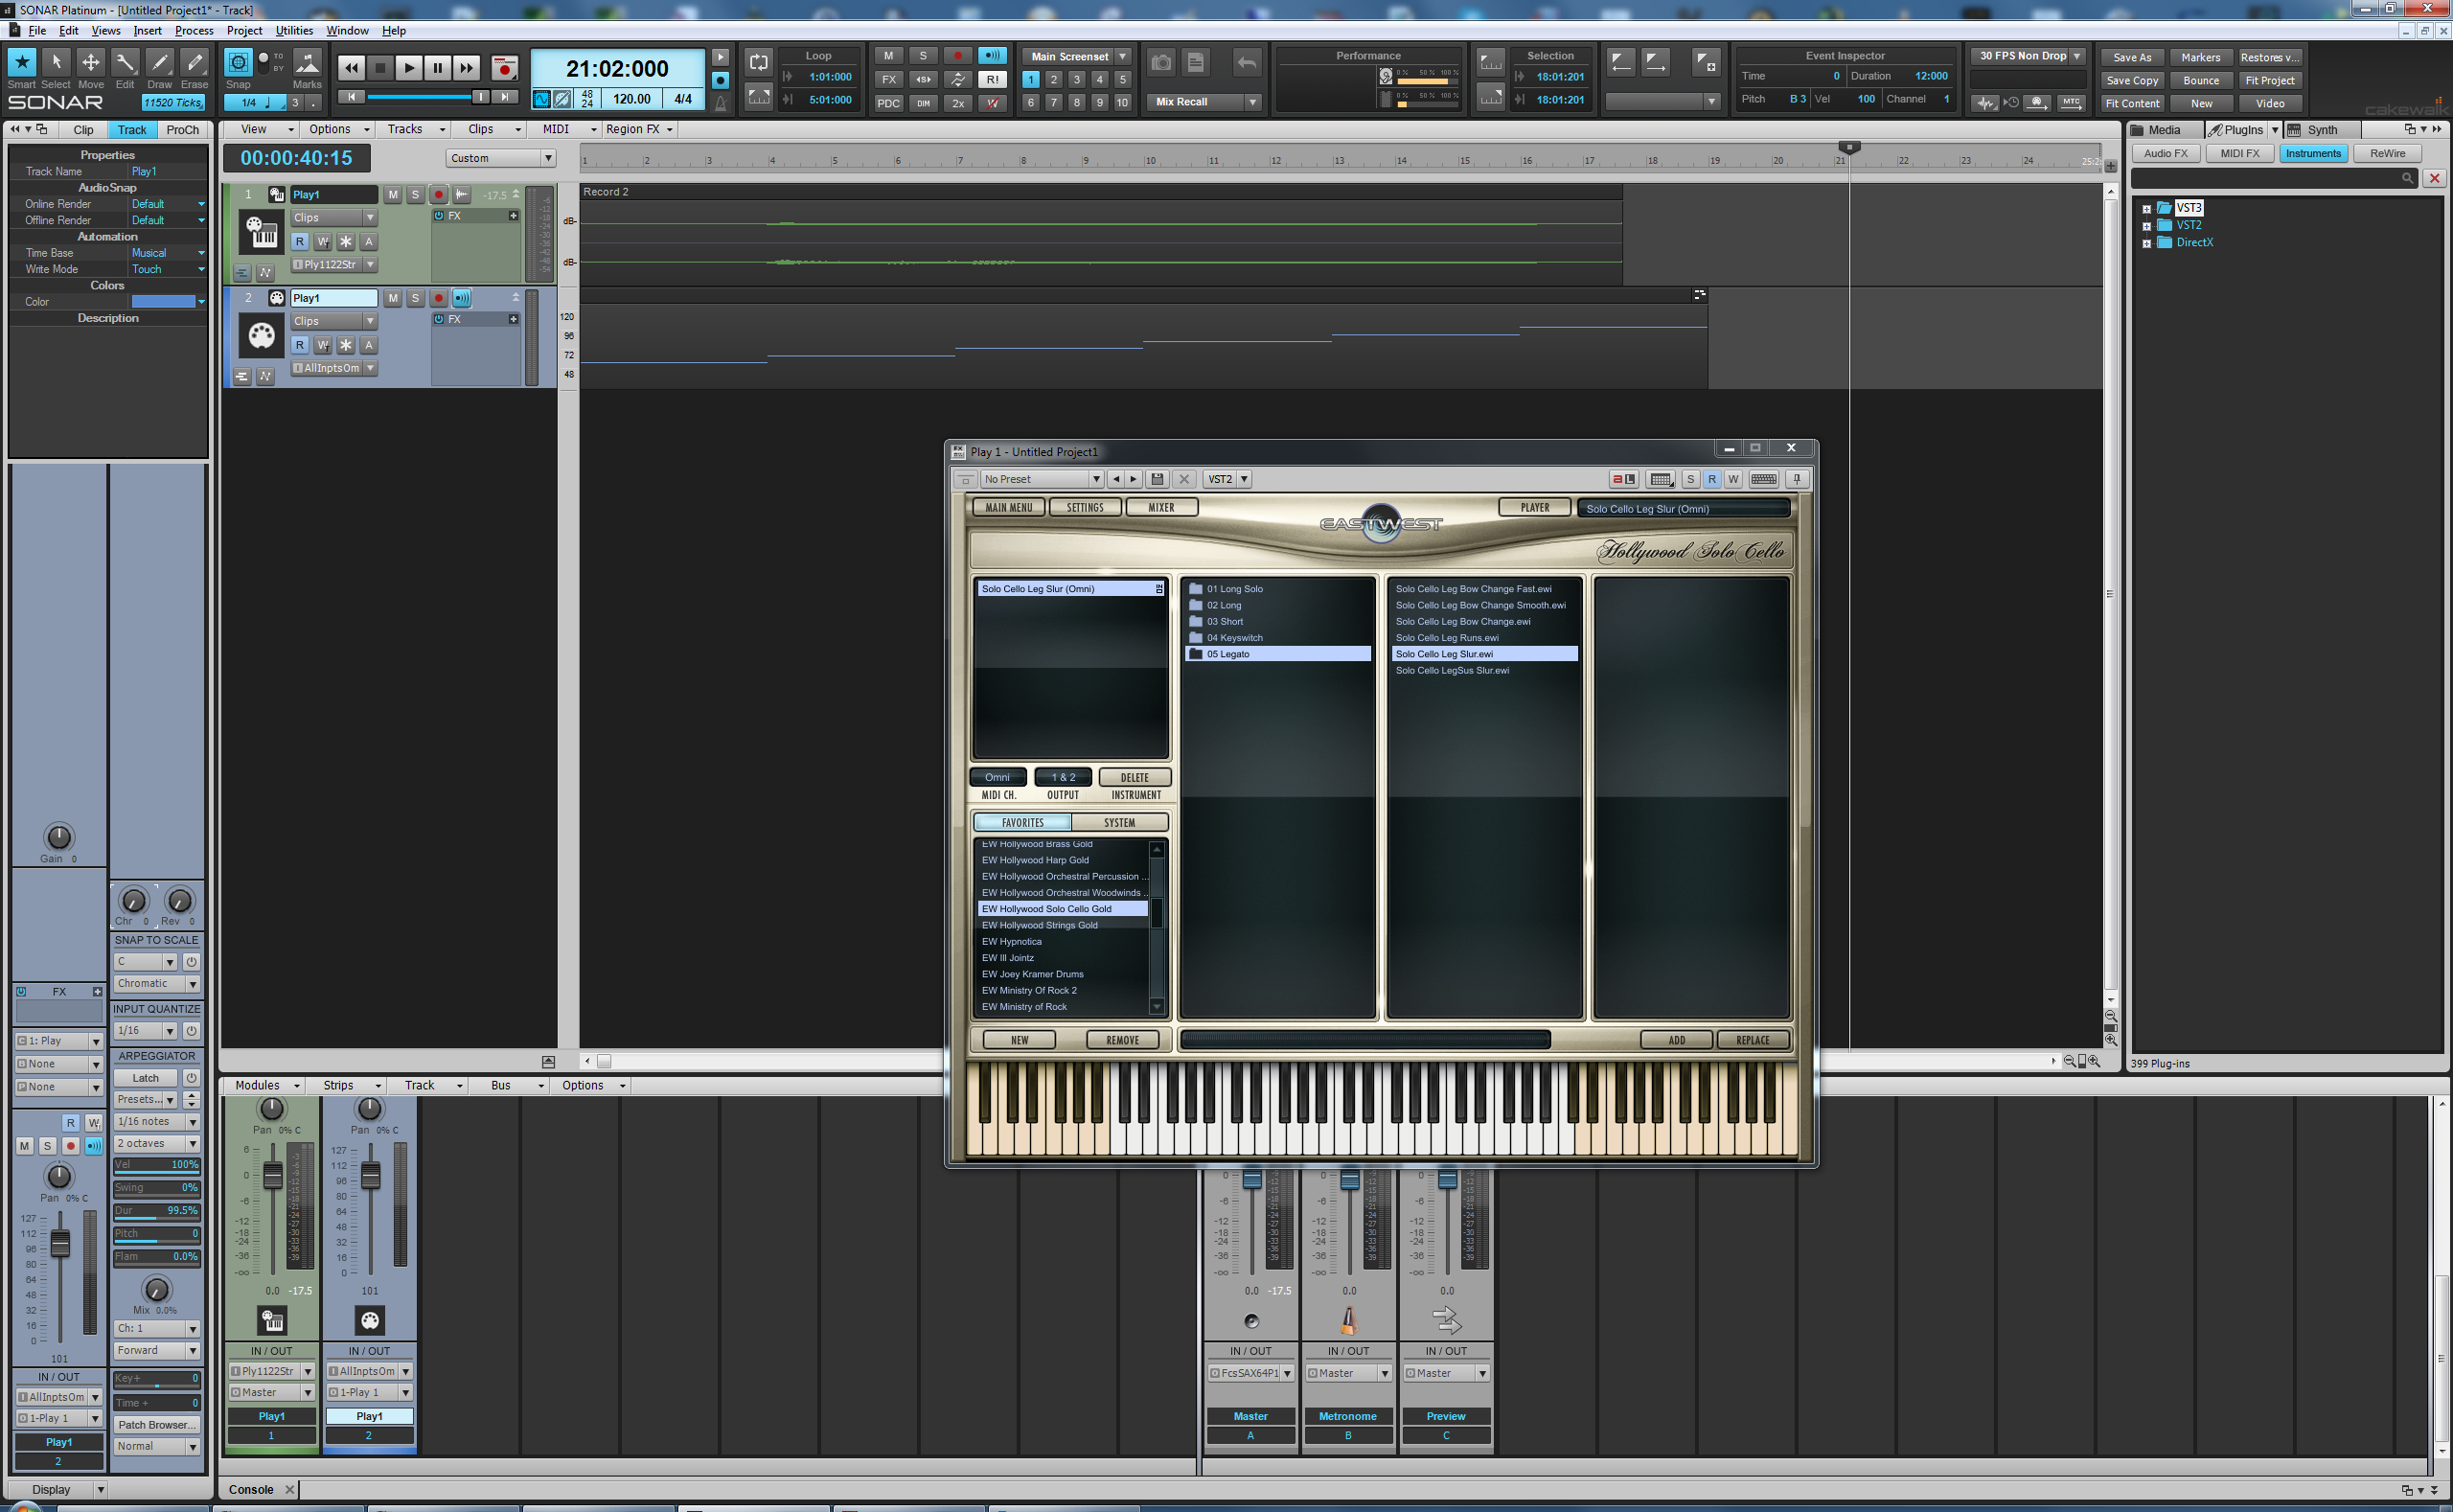Viewport: 2453px width, 1512px height.
Task: Mute track 1 Play1
Action: pos(393,194)
